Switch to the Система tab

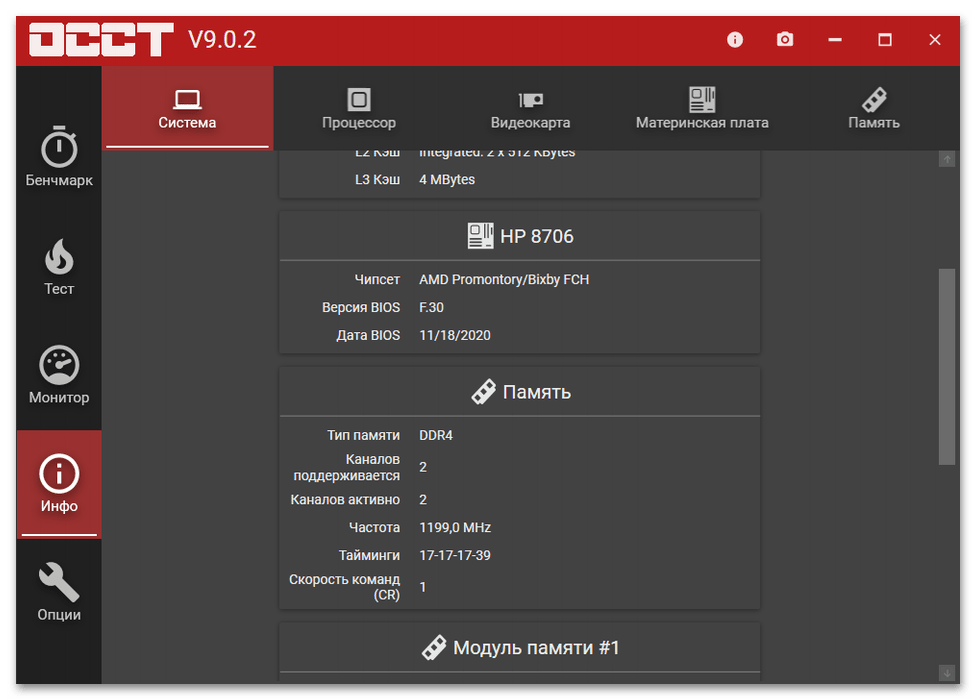click(187, 109)
